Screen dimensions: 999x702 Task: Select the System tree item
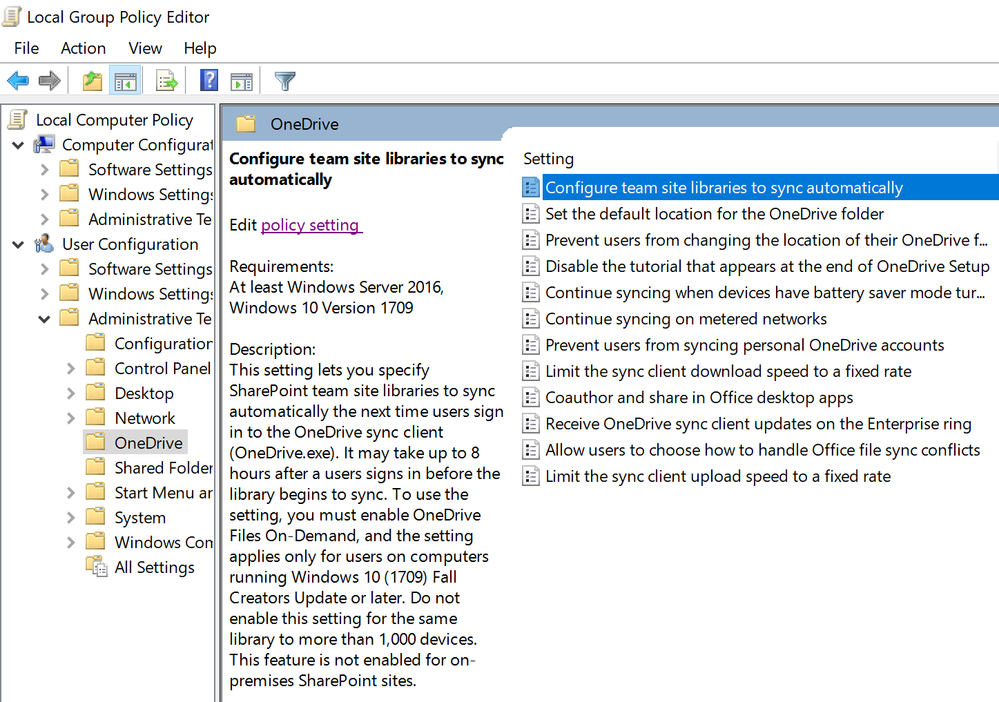140,517
